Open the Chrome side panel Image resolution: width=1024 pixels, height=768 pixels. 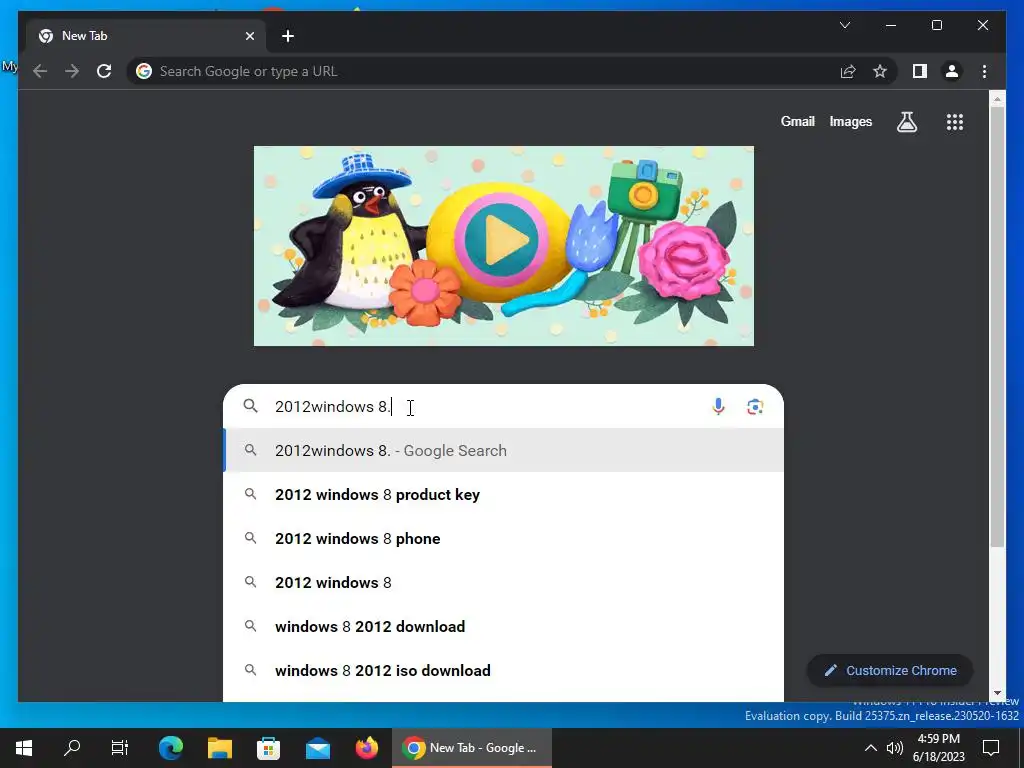tap(920, 71)
